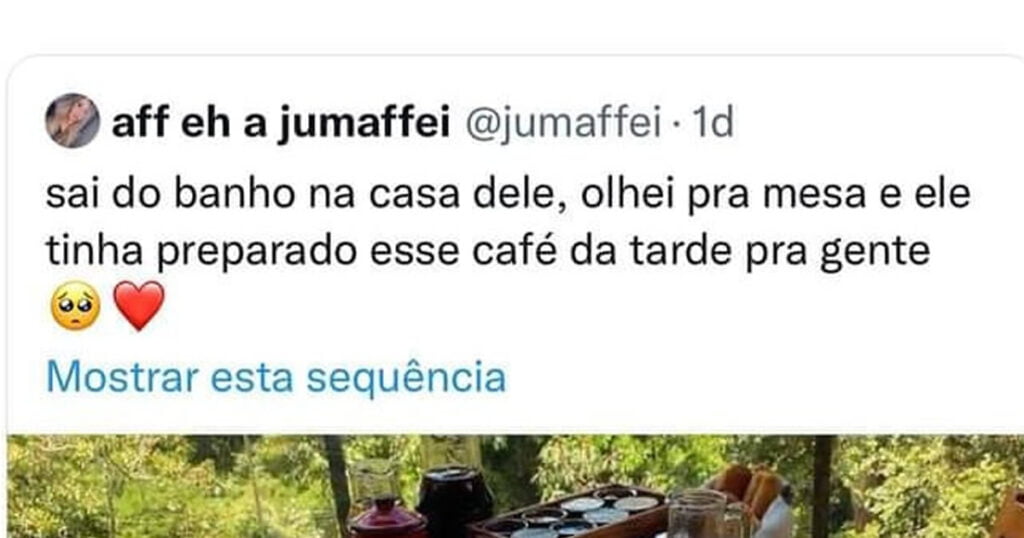Click empty space right of the heart emoji
The height and width of the screenshot is (538, 1024).
500,305
